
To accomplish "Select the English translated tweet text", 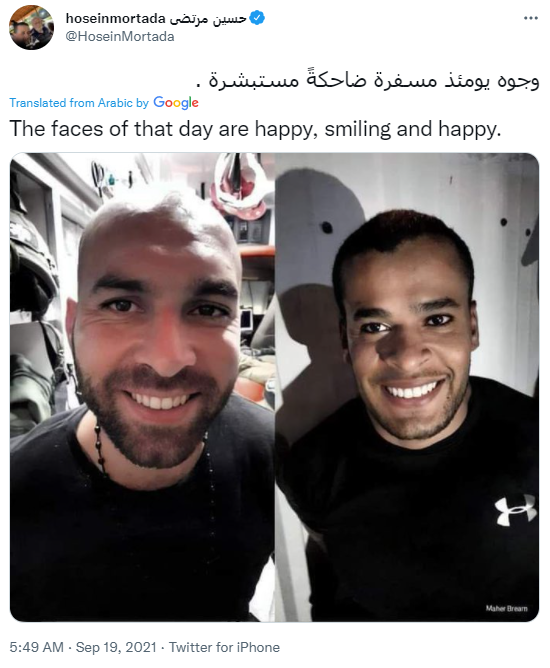I will pos(255,129).
